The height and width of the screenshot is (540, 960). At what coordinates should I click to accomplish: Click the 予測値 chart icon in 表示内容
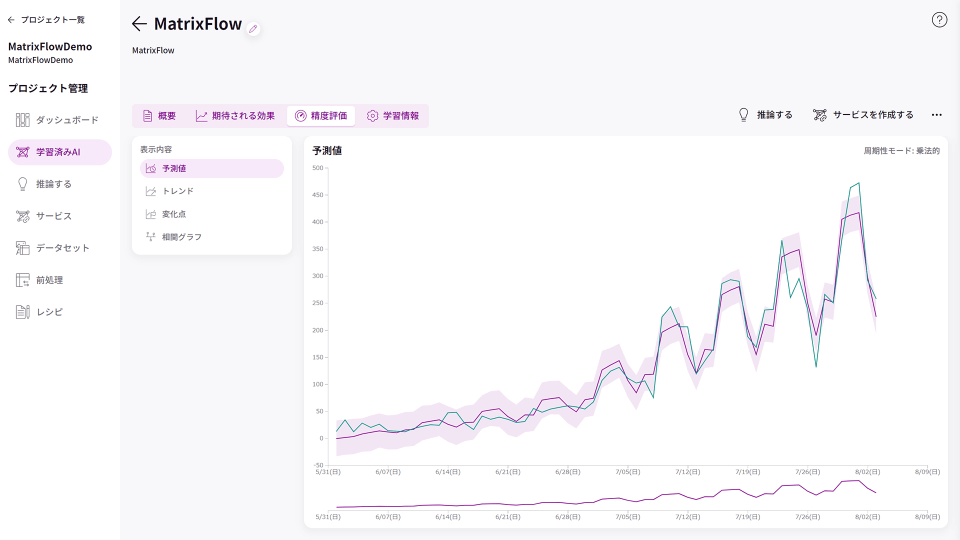(151, 168)
